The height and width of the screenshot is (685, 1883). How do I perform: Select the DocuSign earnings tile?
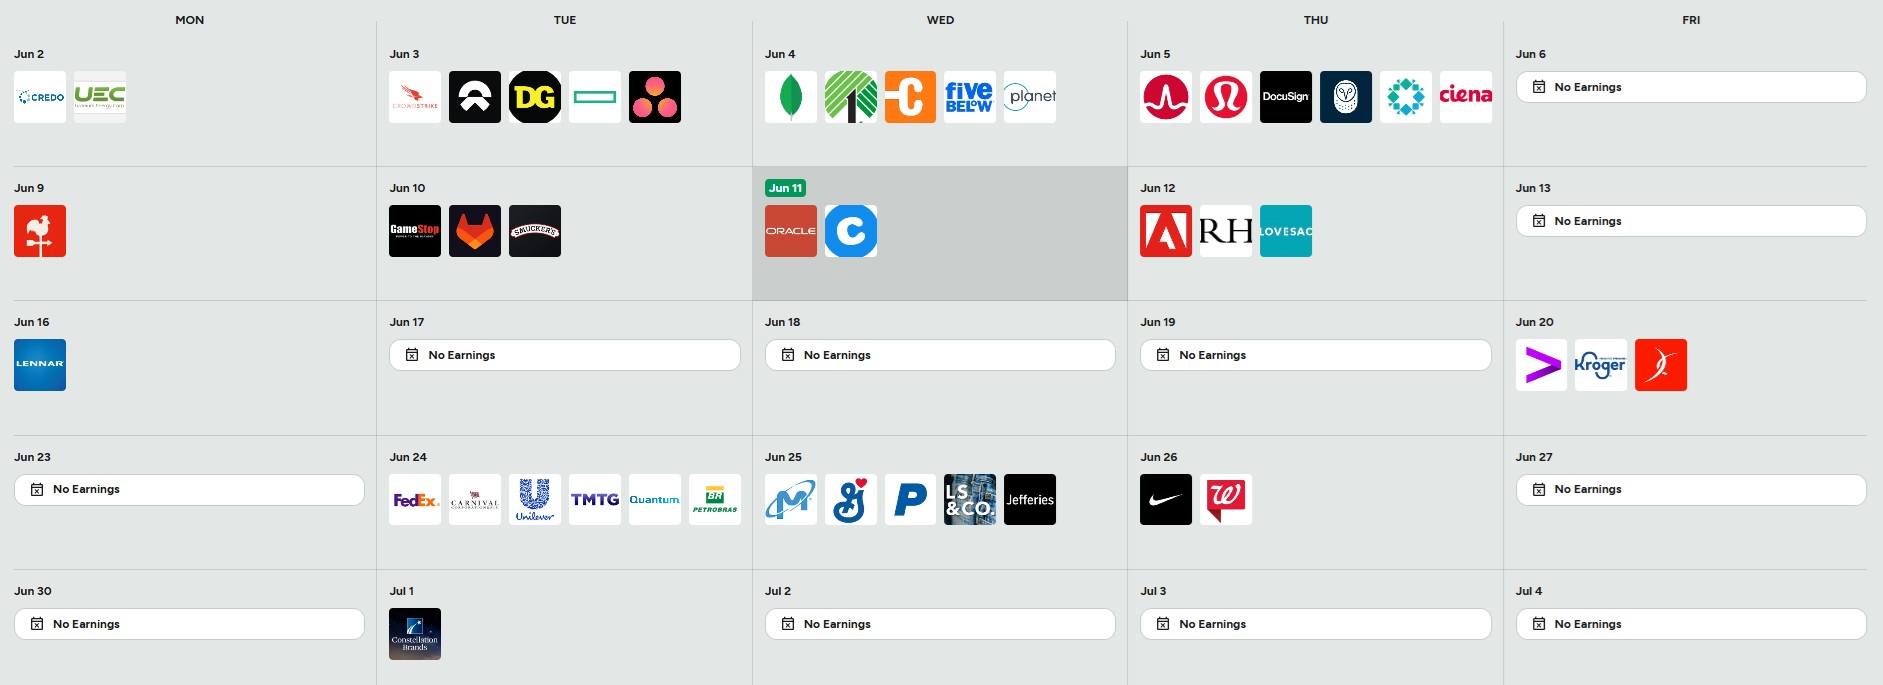[1286, 97]
